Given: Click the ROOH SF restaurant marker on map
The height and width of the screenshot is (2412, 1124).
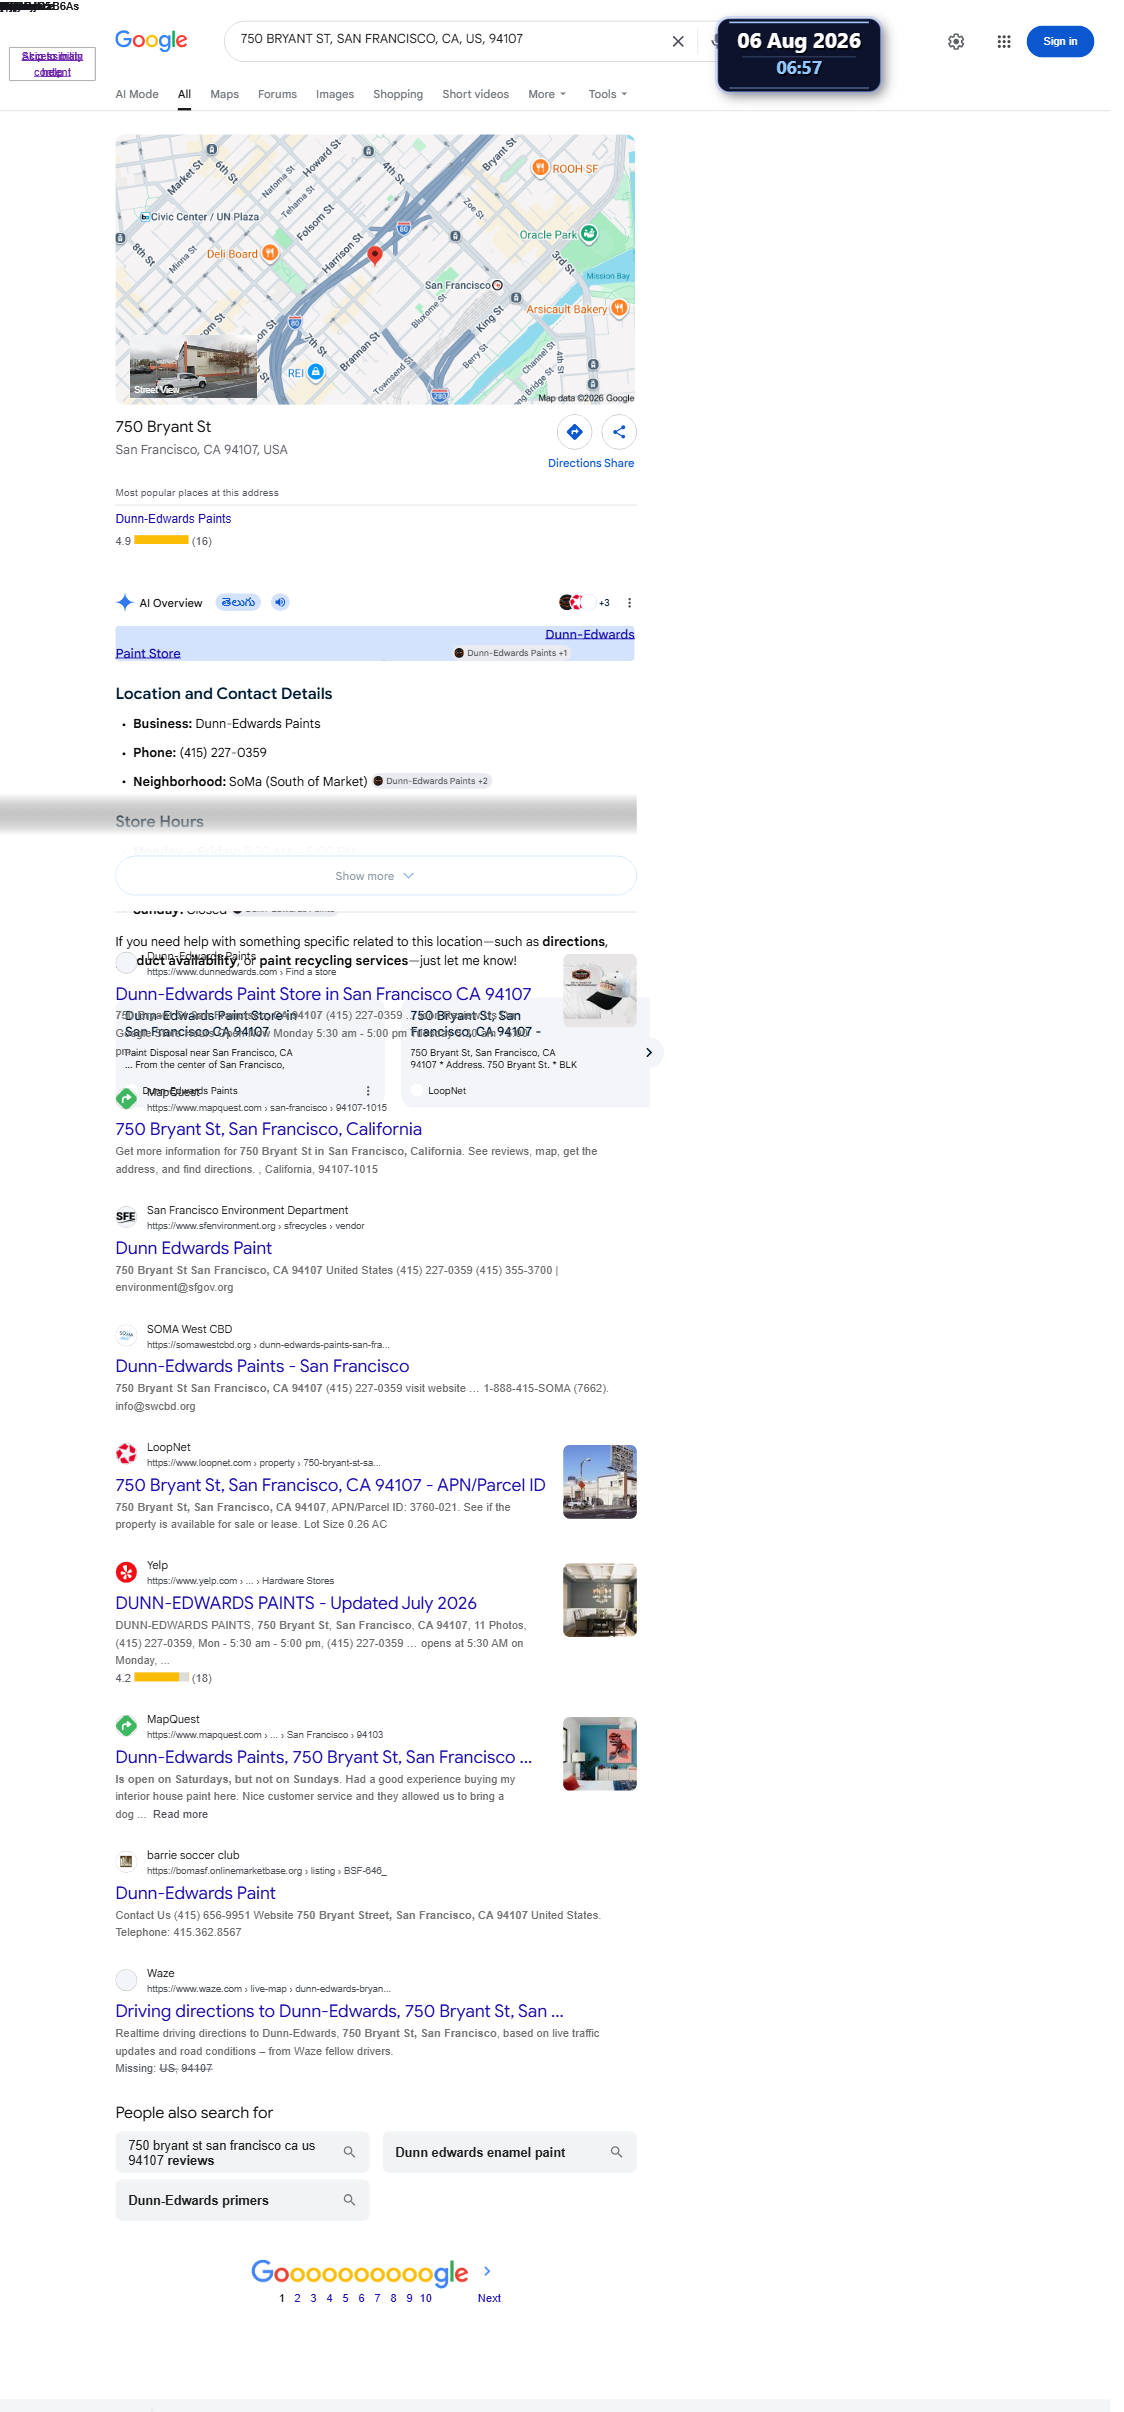Looking at the screenshot, I should (x=540, y=168).
